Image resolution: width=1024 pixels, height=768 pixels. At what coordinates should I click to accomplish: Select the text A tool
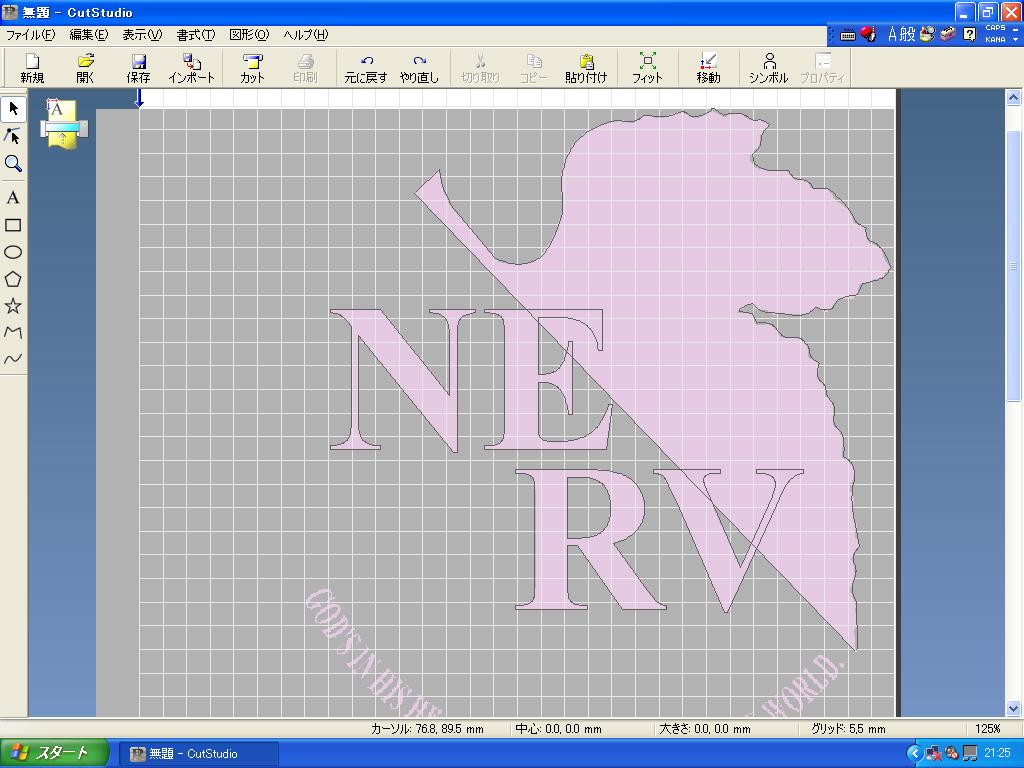[x=13, y=198]
